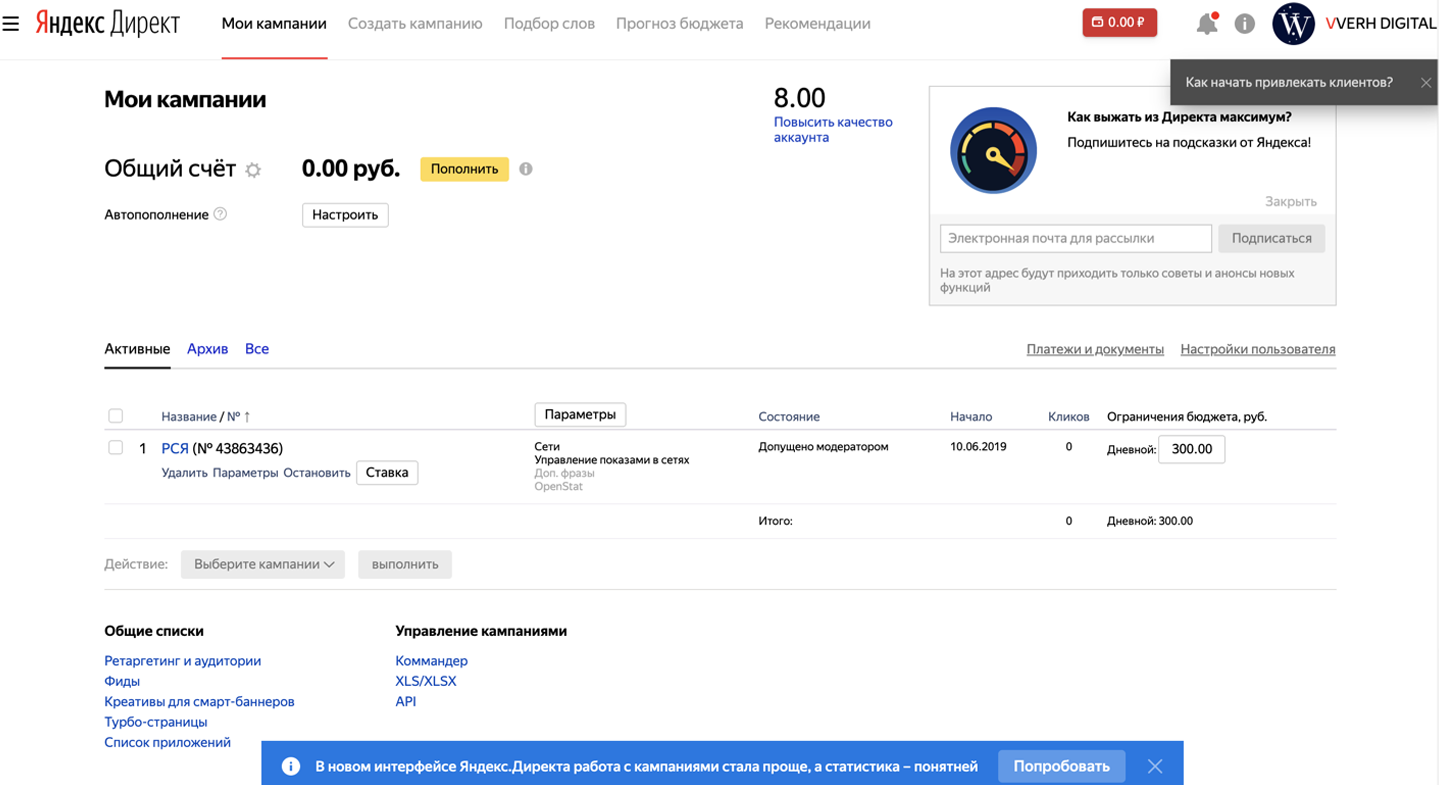Click Удалить under РСЯ campaign
1439x785 pixels.
coord(184,472)
